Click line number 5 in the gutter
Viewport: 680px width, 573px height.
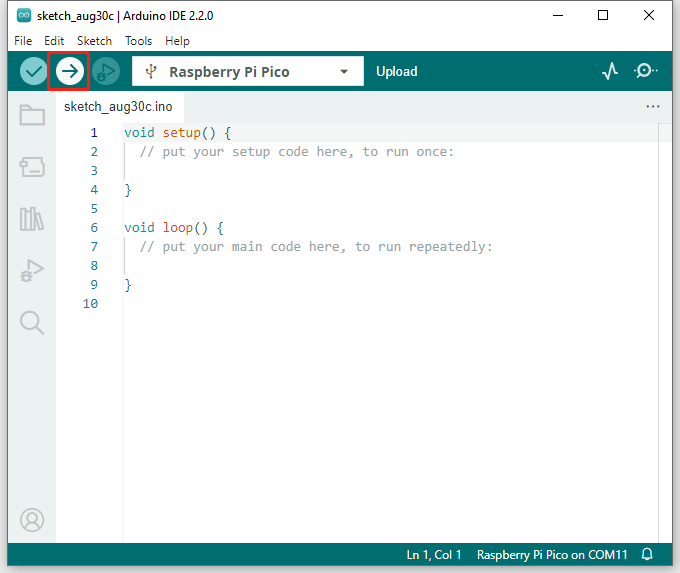pos(94,209)
